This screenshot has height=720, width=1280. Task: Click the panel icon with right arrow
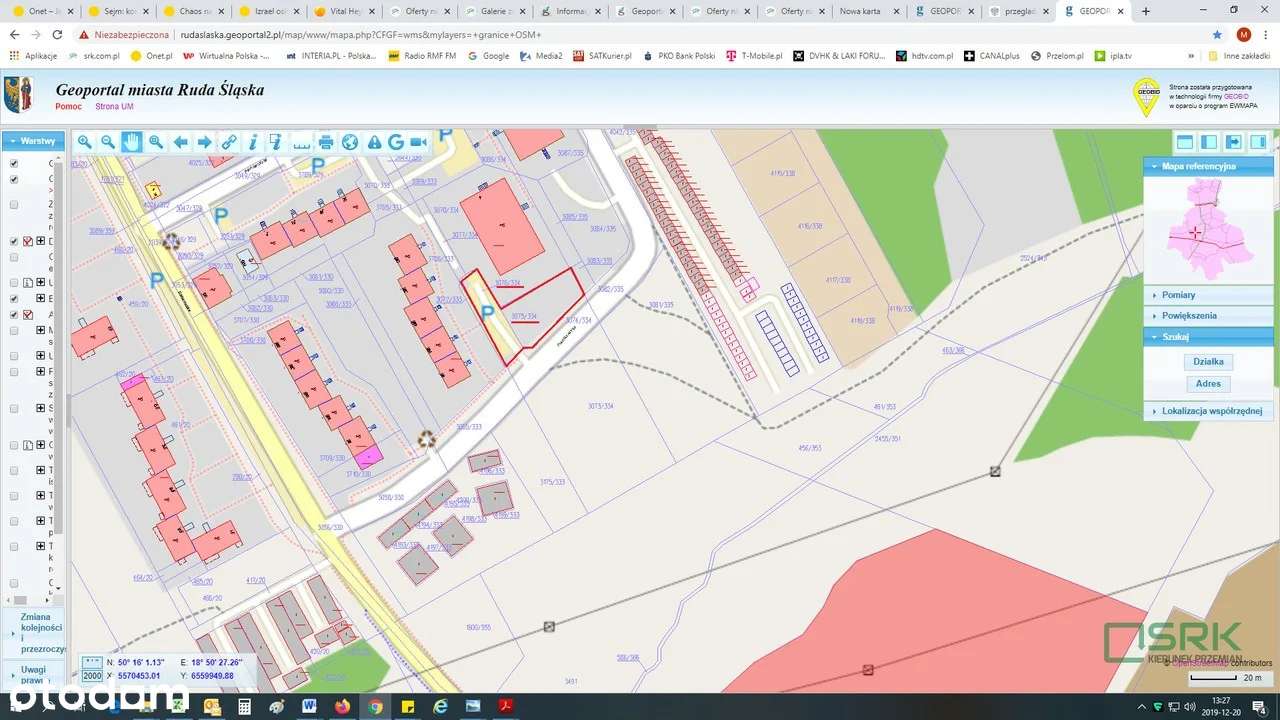1234,142
